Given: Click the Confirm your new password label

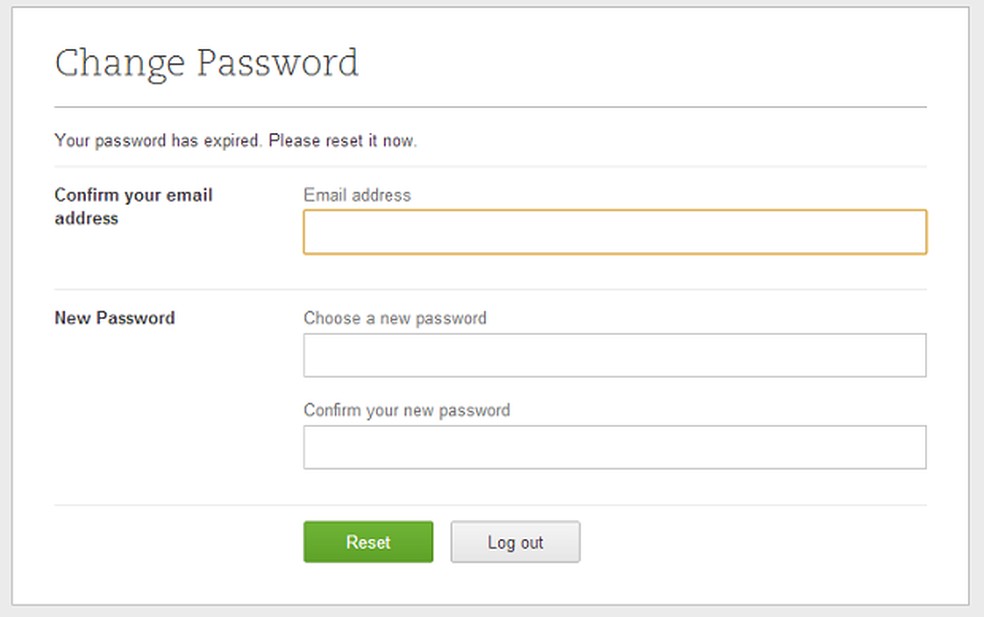Looking at the screenshot, I should (406, 410).
